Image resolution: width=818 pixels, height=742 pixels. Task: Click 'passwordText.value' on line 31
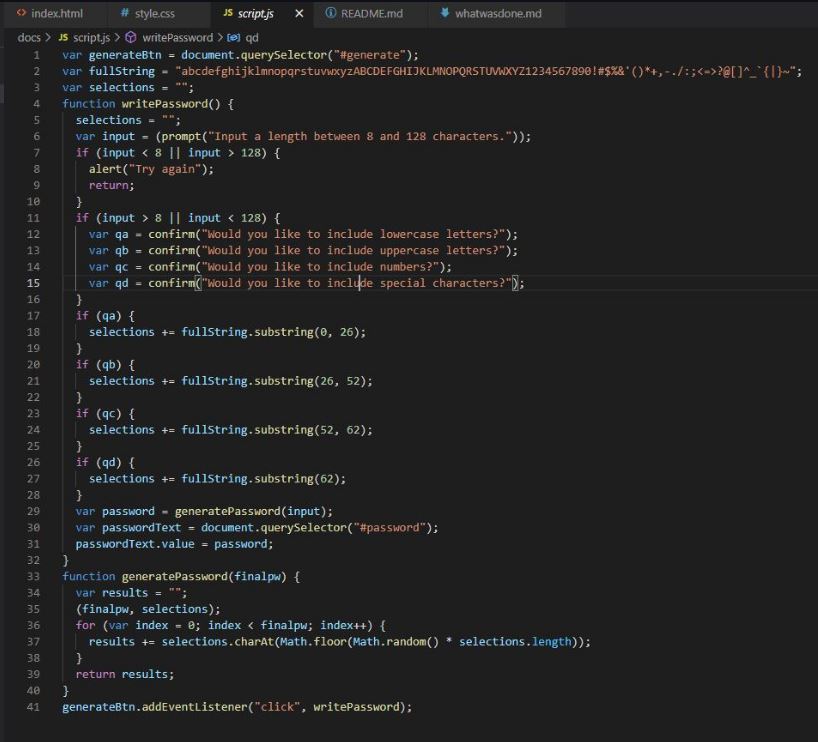[135, 544]
